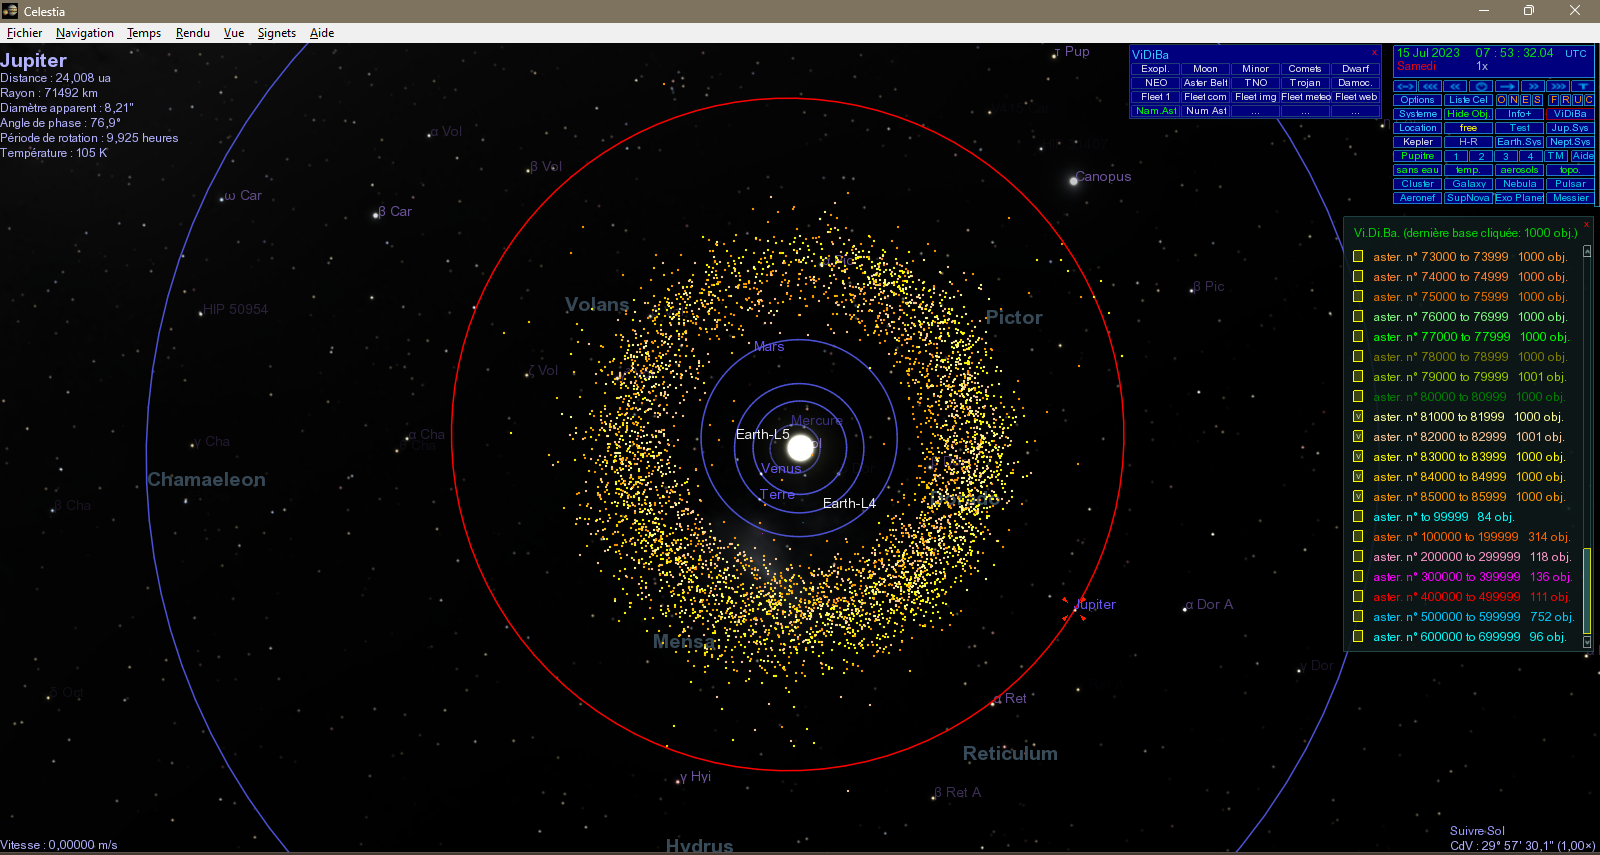
Task: Click the Liste Cel button
Action: coord(1468,100)
